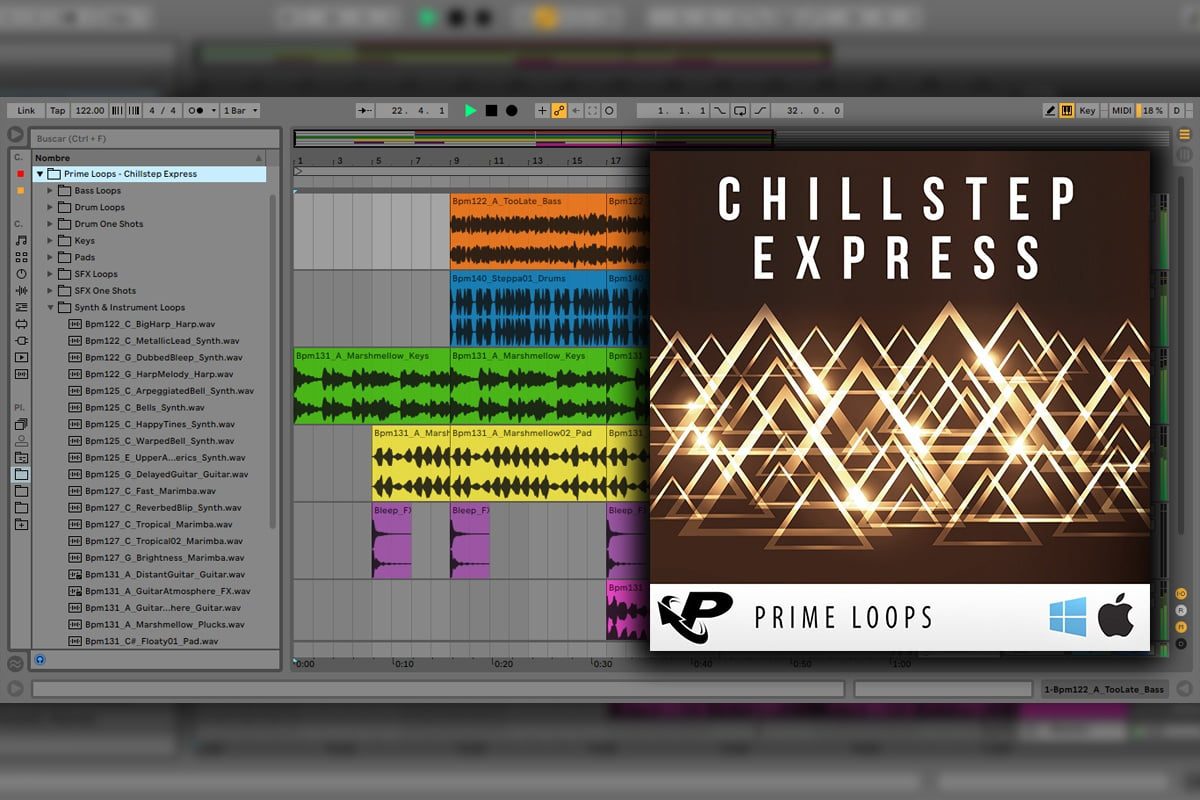The width and height of the screenshot is (1200, 800).
Task: Expand the Drum Loops folder
Action: [50, 207]
